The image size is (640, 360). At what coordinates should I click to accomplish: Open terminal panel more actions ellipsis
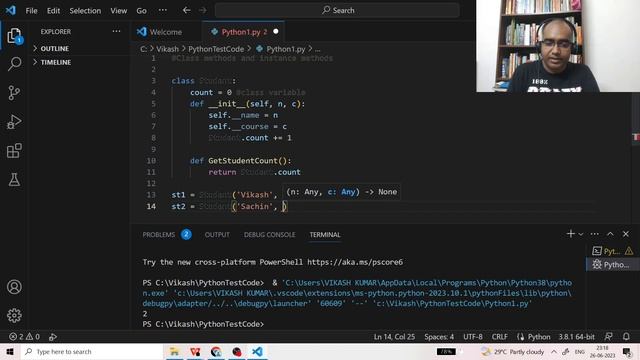595,234
